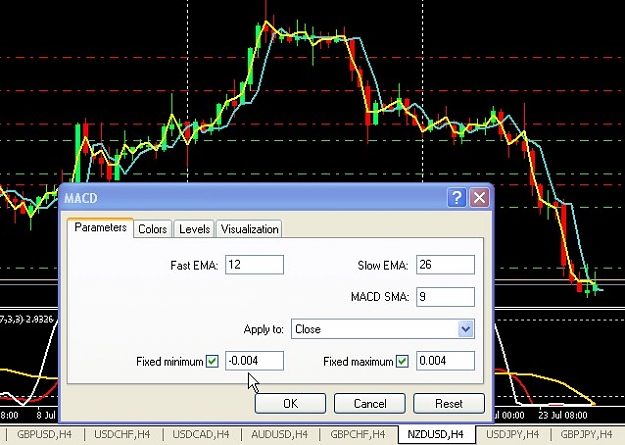Switch to GBPCHF,H4 chart tab
This screenshot has height=445, width=625.
pyautogui.click(x=358, y=434)
